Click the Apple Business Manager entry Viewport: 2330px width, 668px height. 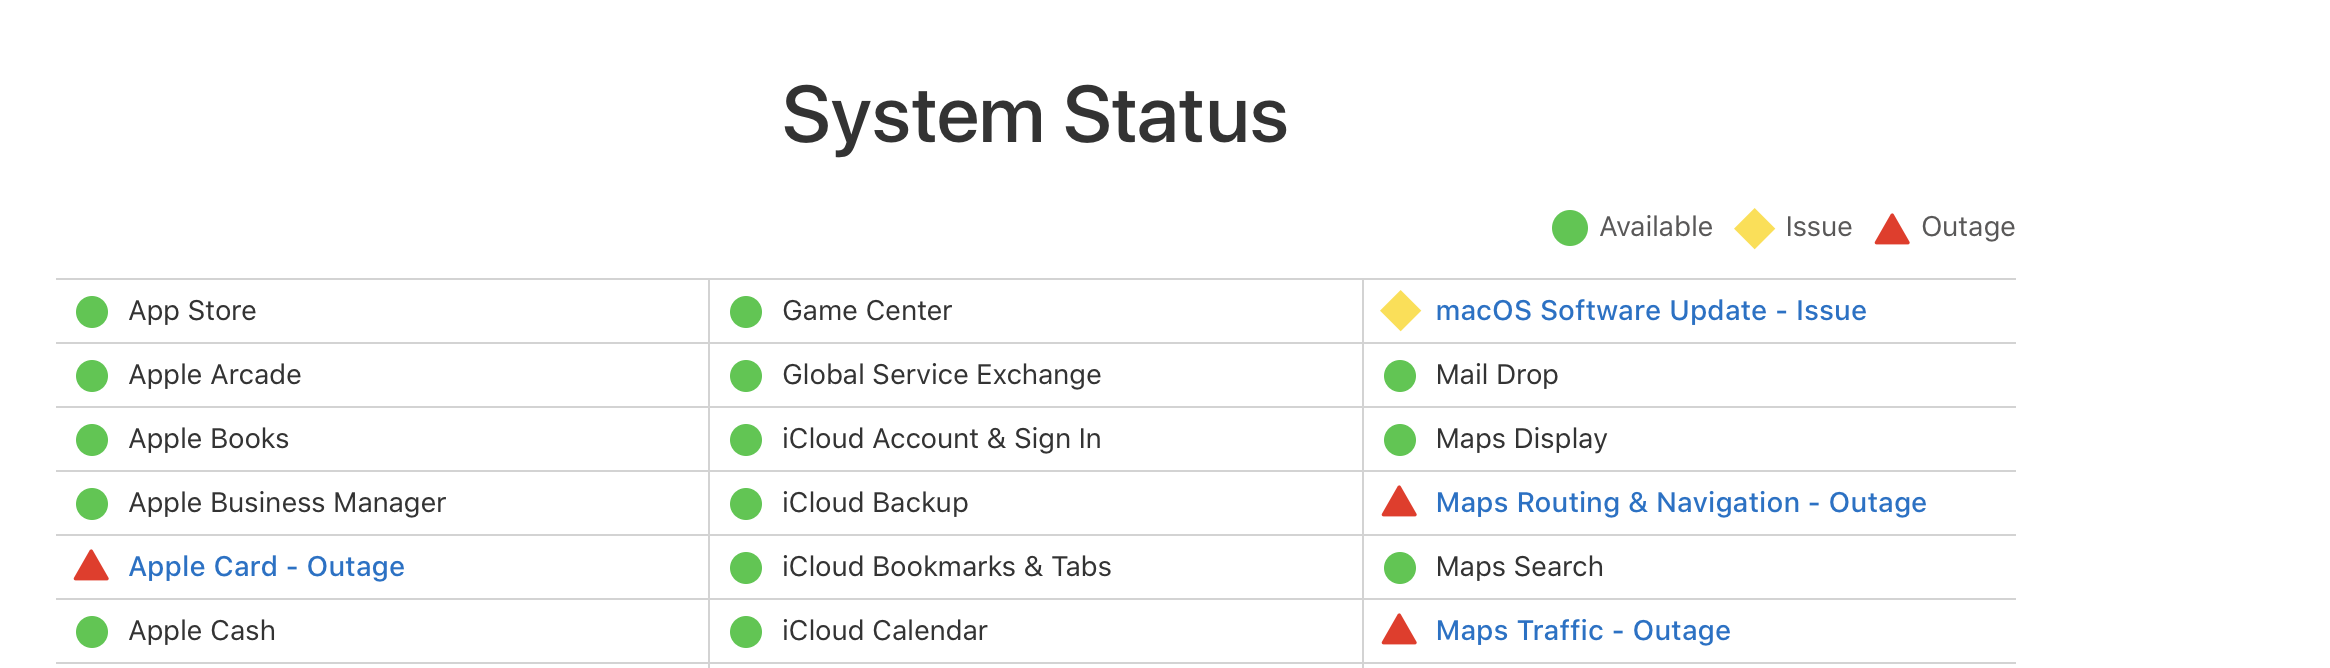coord(287,503)
